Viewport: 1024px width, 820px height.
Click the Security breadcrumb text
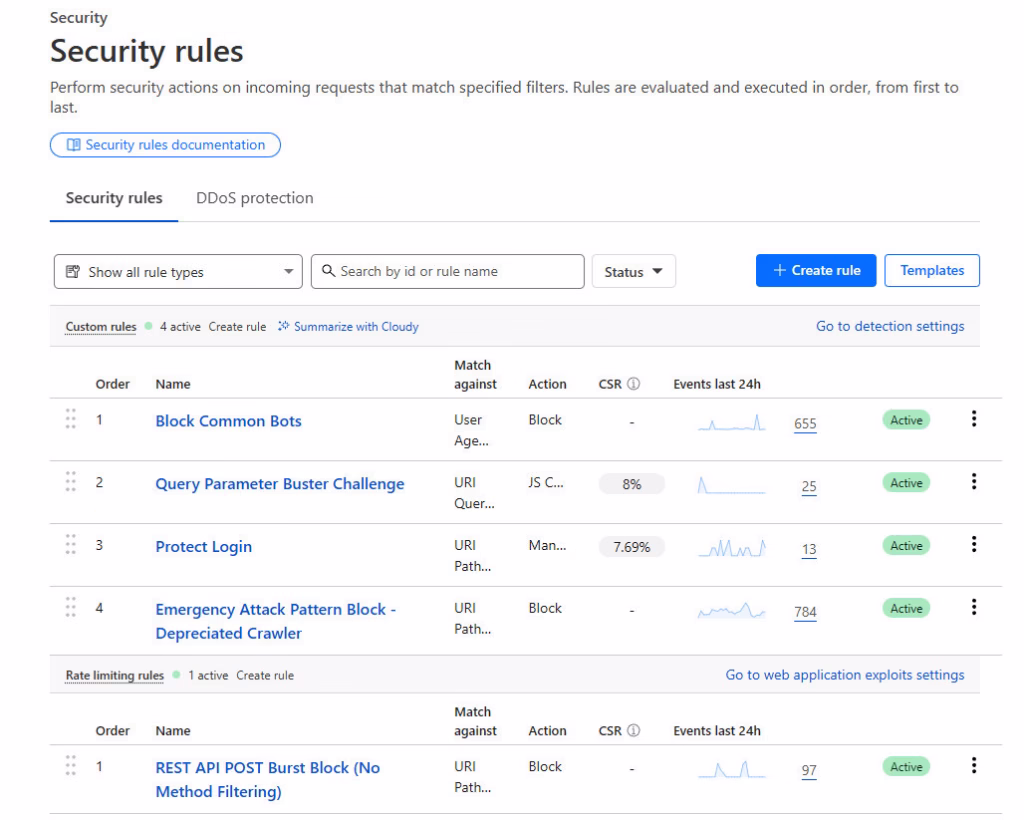pos(78,18)
